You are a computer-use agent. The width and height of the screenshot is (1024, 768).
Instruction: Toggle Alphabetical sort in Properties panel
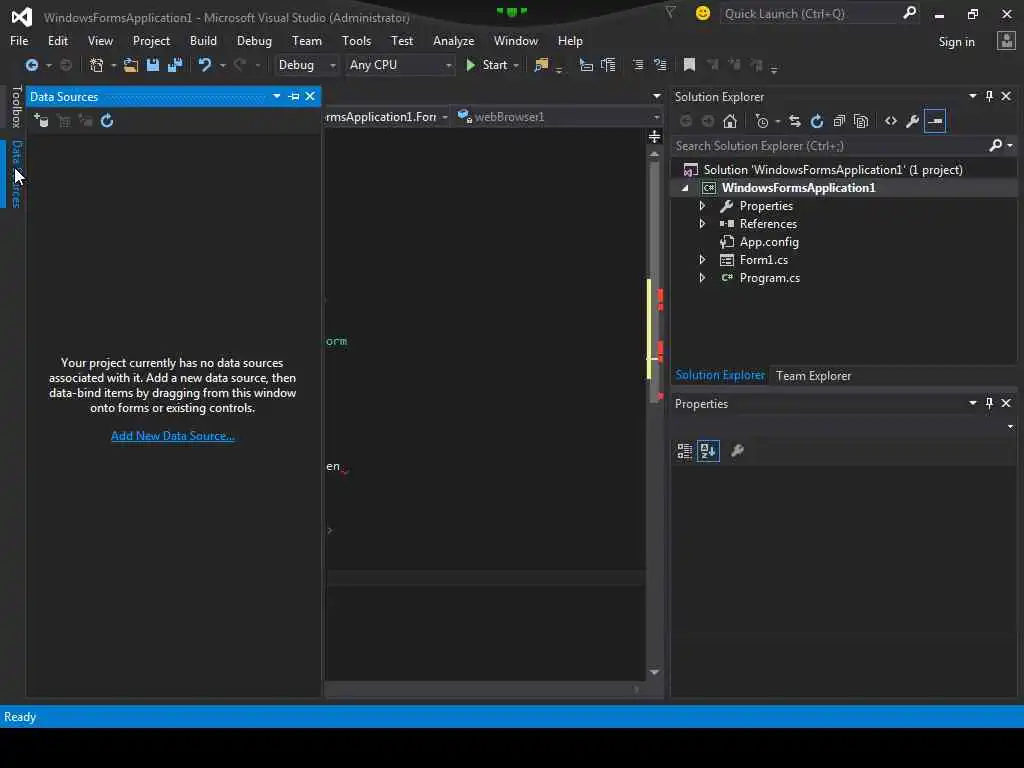(x=709, y=451)
